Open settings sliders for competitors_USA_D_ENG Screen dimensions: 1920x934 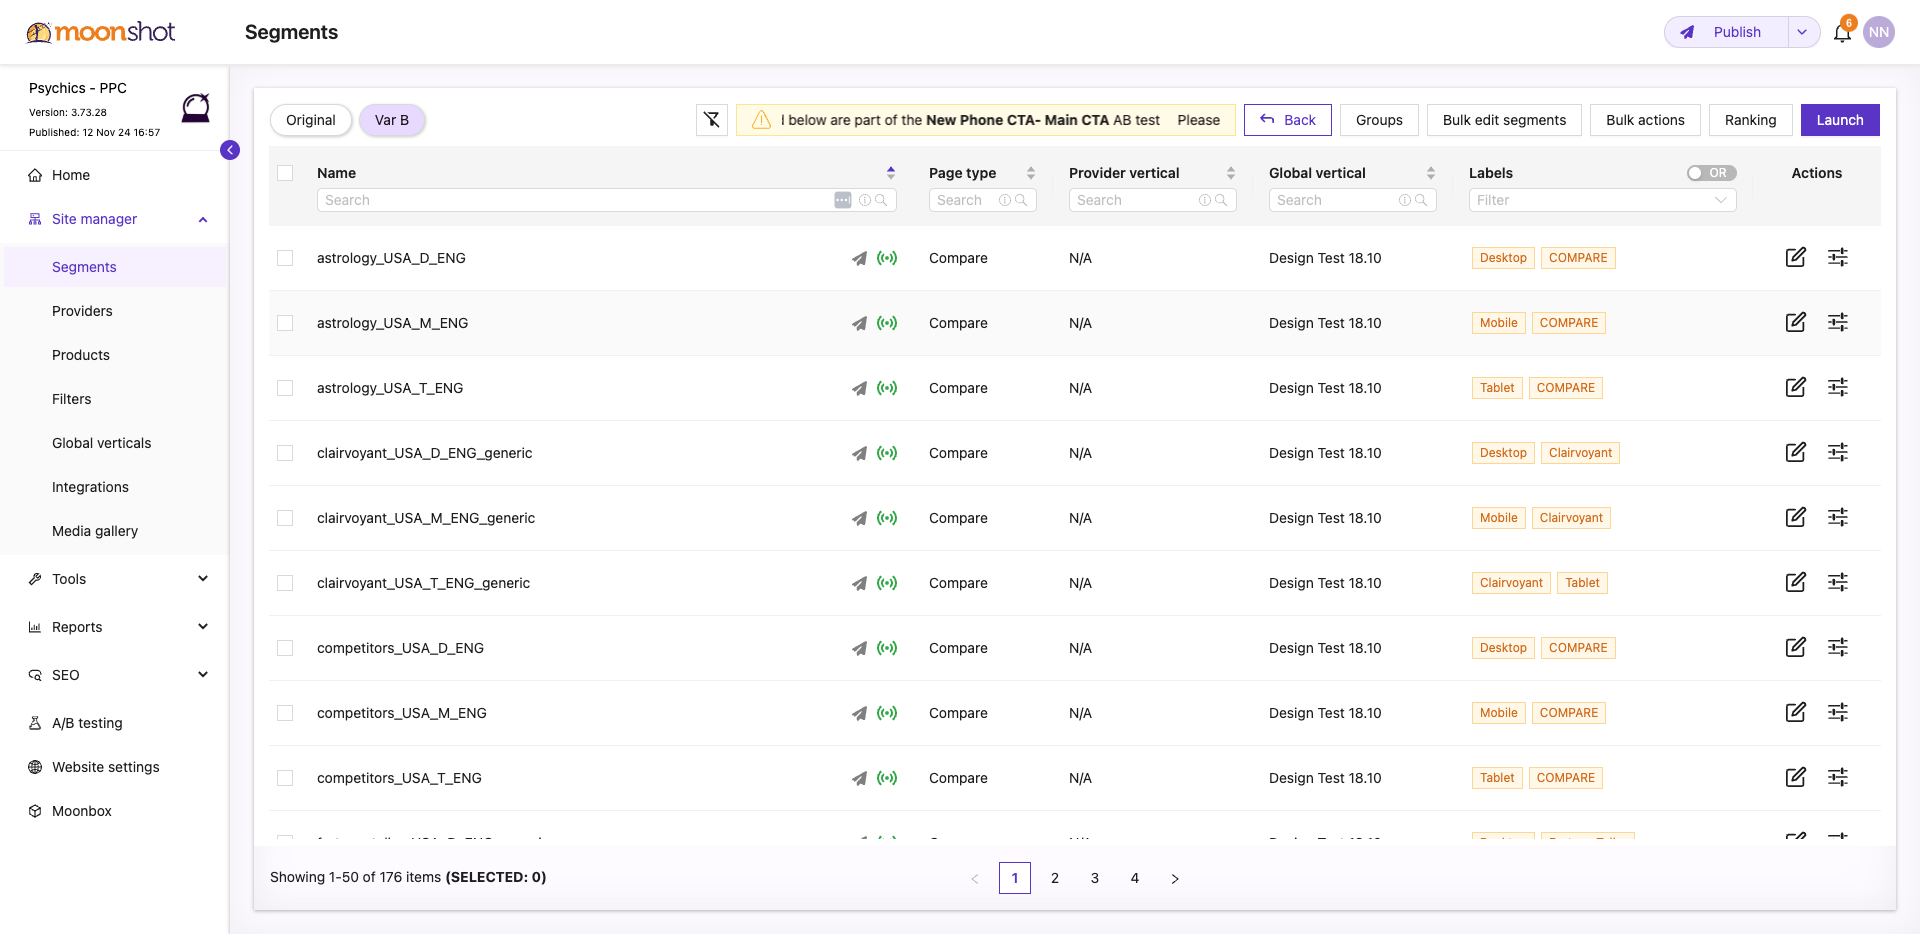click(1838, 647)
